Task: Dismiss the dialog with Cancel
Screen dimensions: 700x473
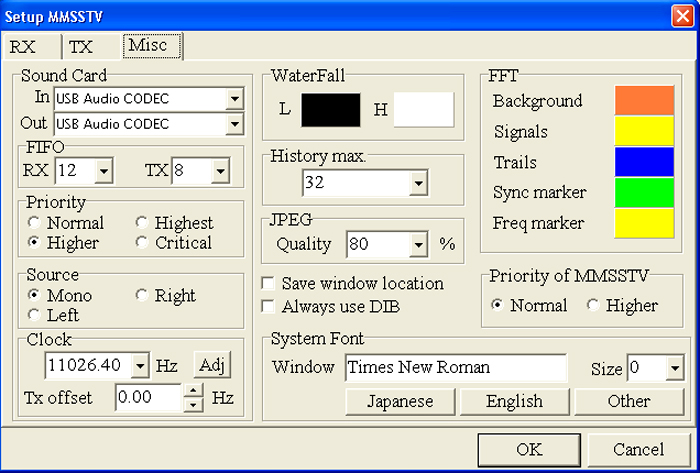Action: (638, 449)
